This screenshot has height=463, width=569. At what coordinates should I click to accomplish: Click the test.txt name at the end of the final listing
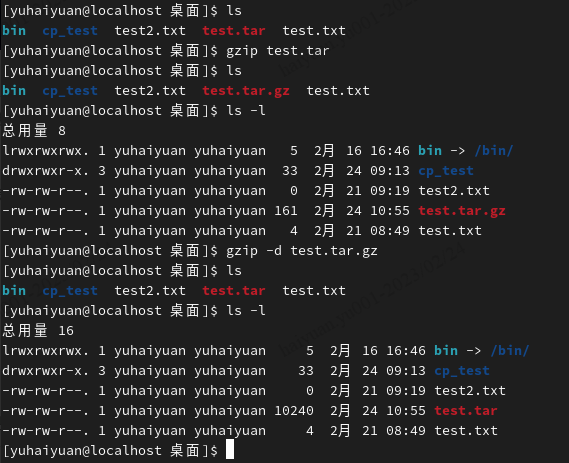466,431
